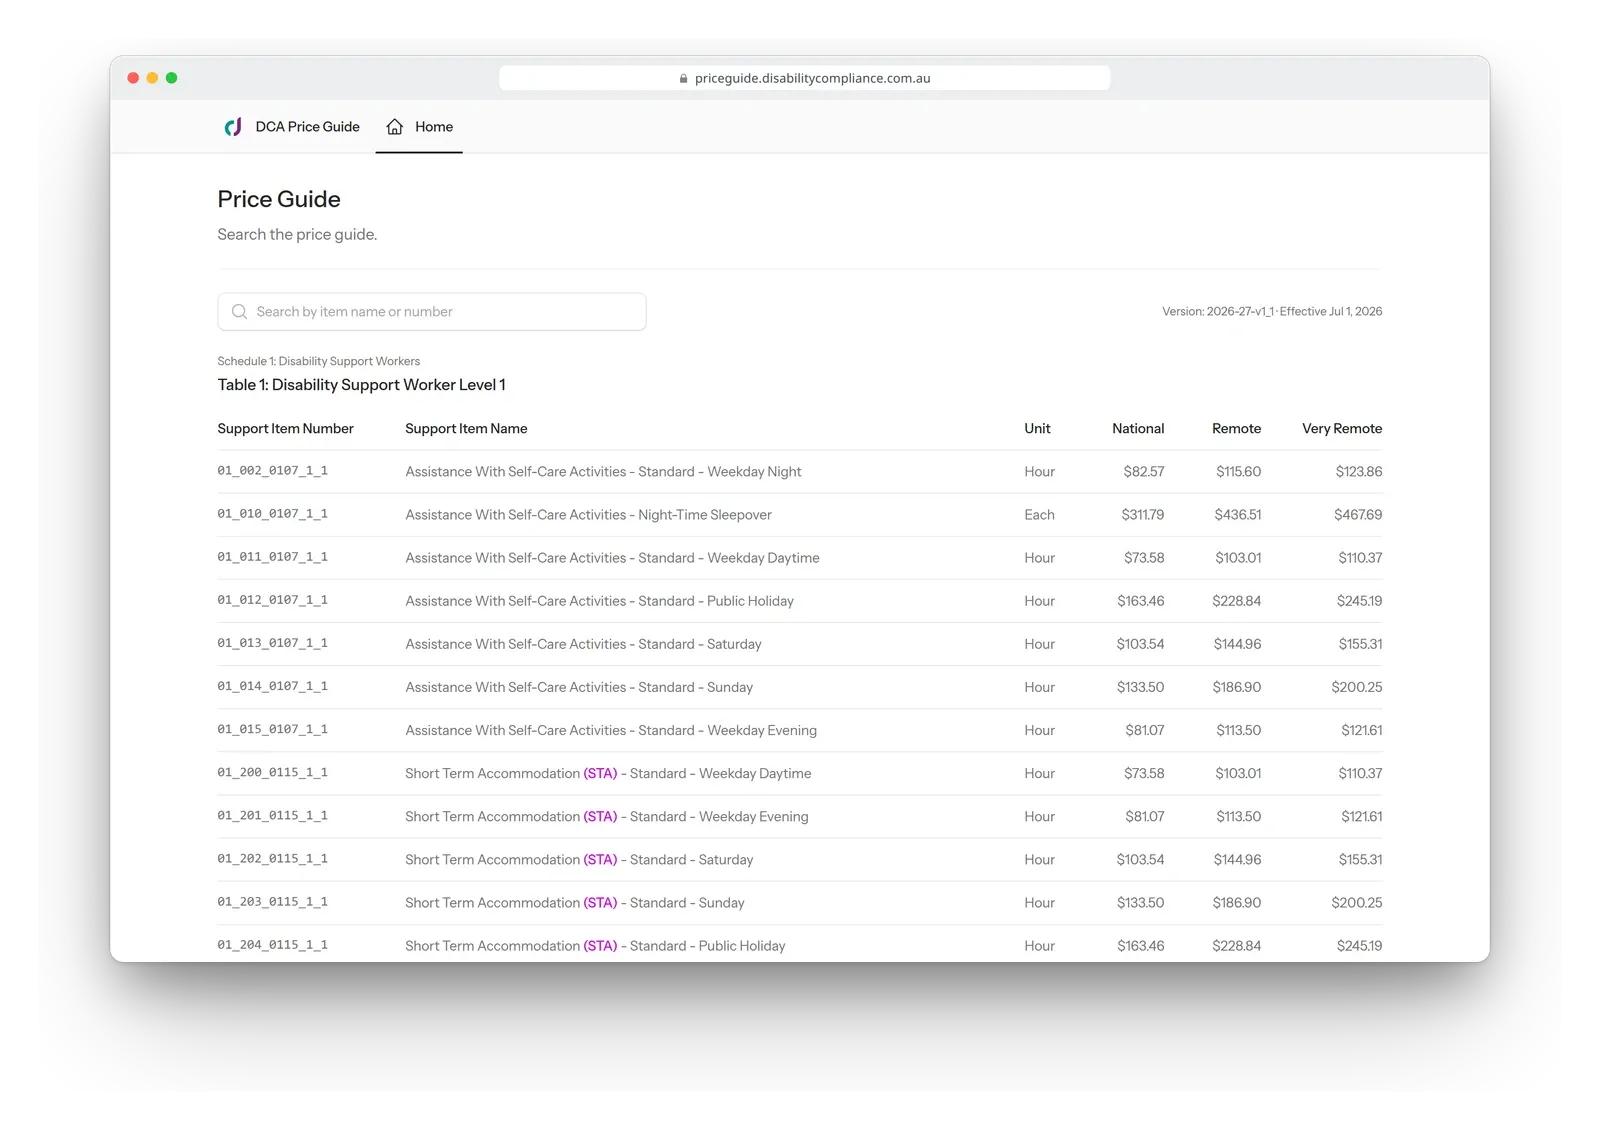Click the Support Item Number column header
1600x1130 pixels.
[286, 429]
